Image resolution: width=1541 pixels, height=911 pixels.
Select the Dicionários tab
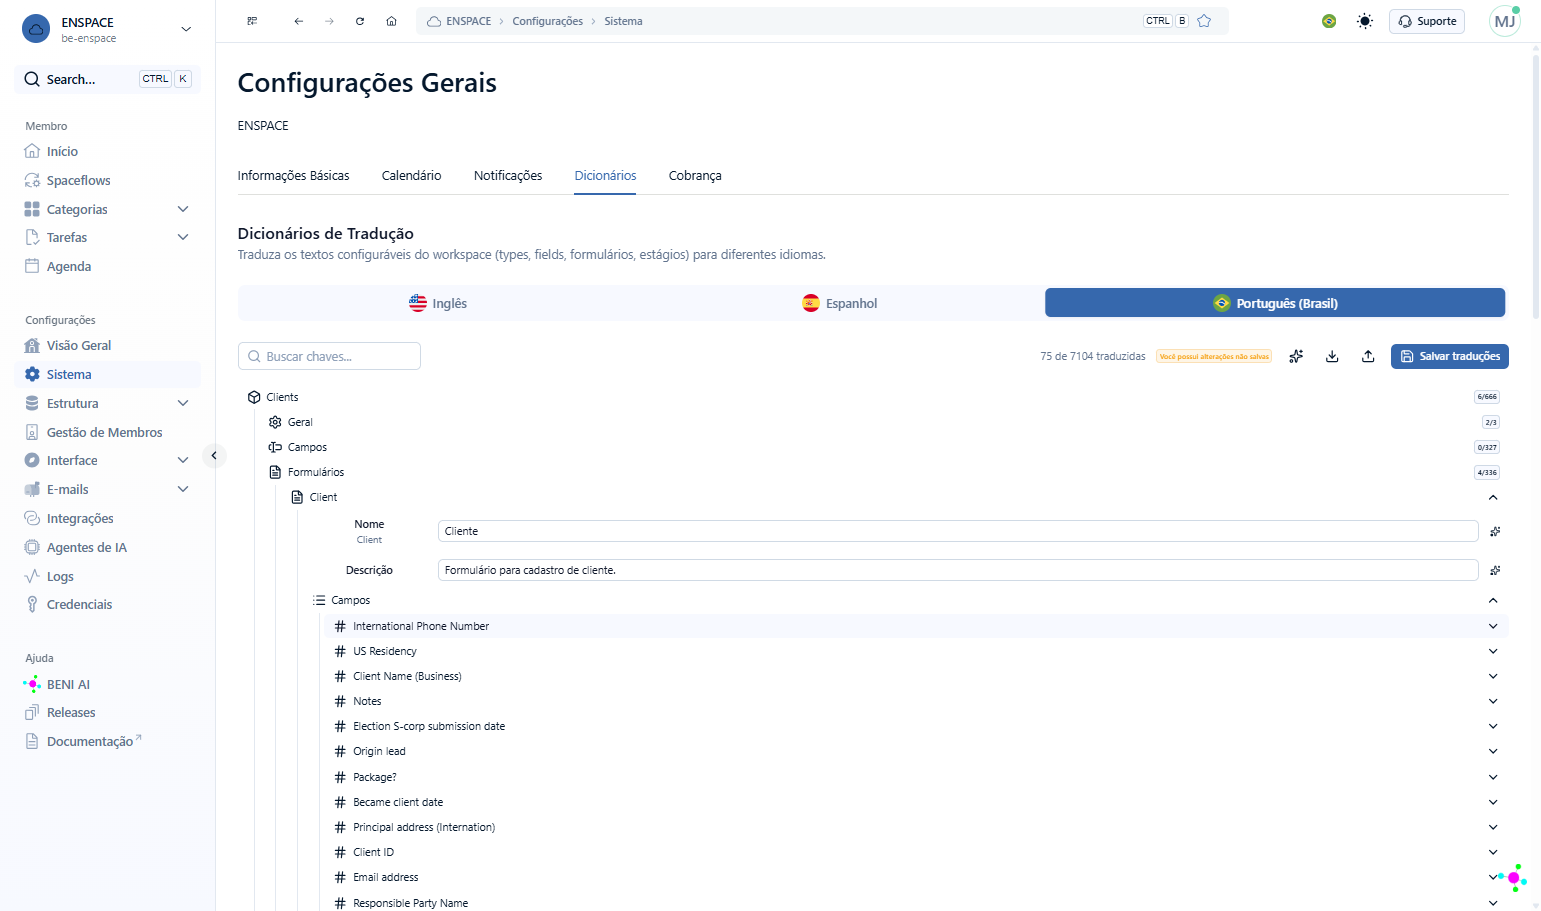pyautogui.click(x=605, y=175)
